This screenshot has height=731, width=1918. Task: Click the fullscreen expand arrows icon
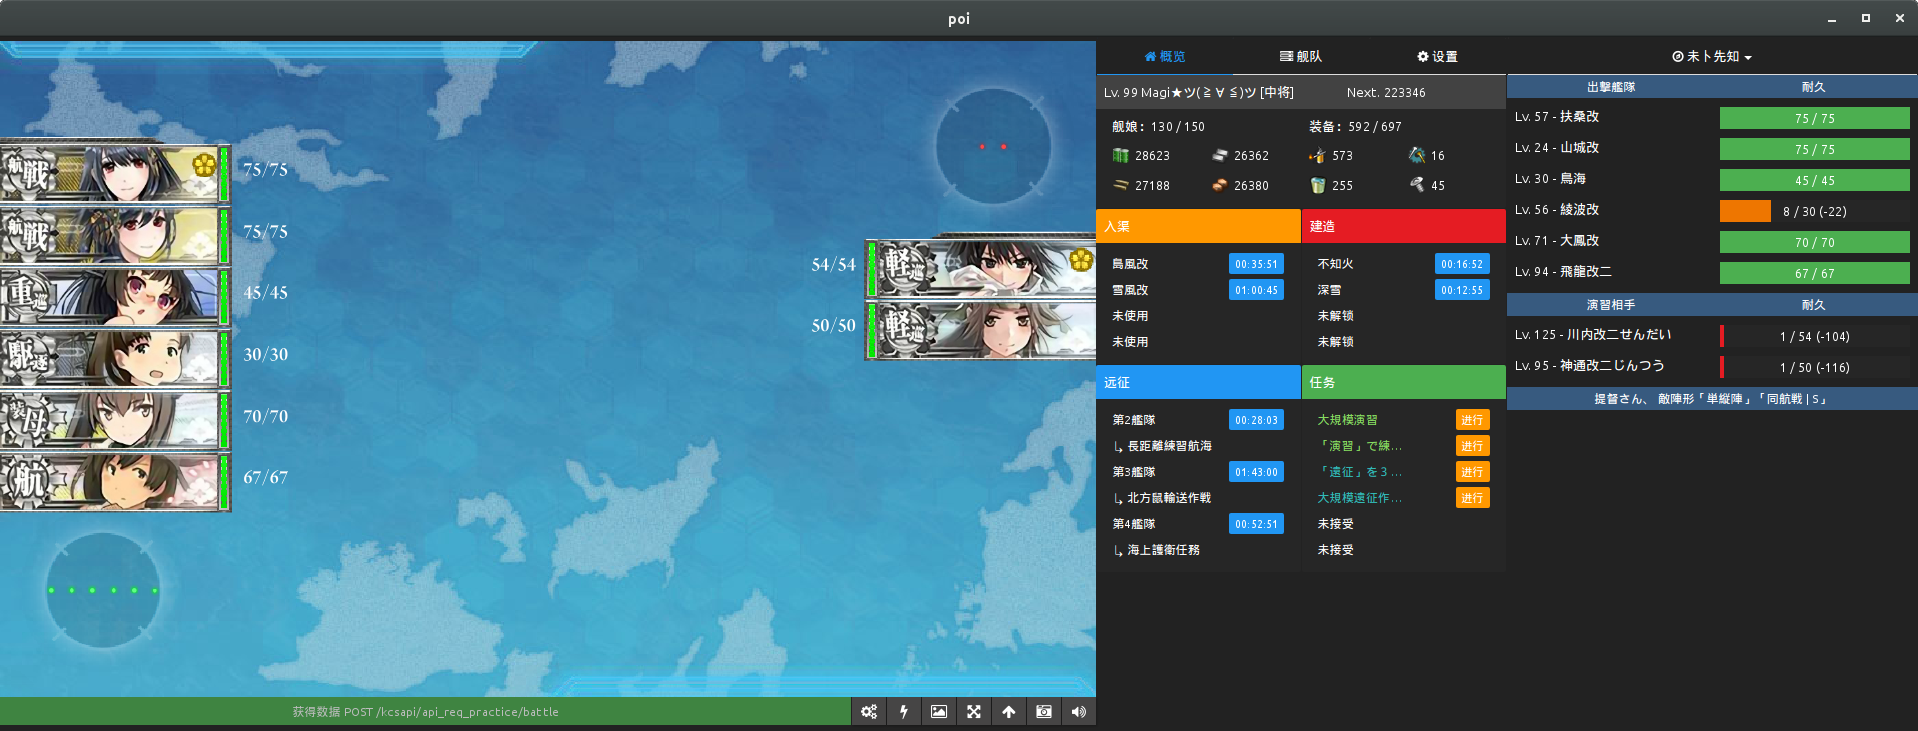point(973,711)
